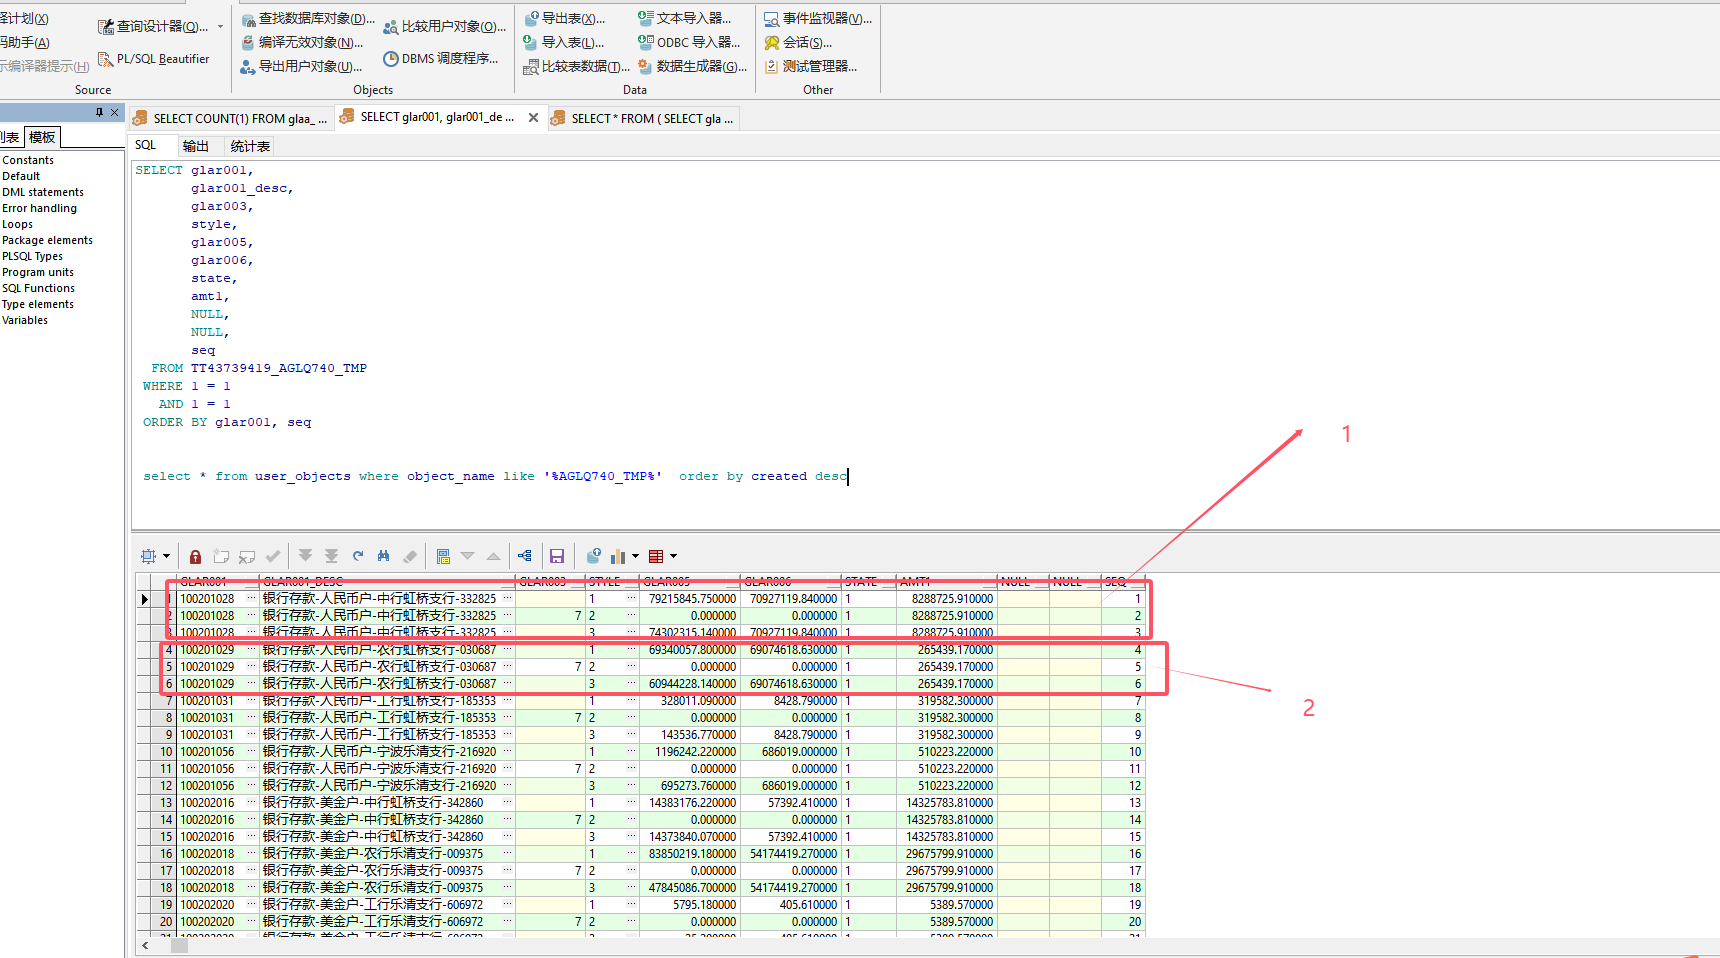Click the horizontal scrollbar left arrow

[146, 945]
